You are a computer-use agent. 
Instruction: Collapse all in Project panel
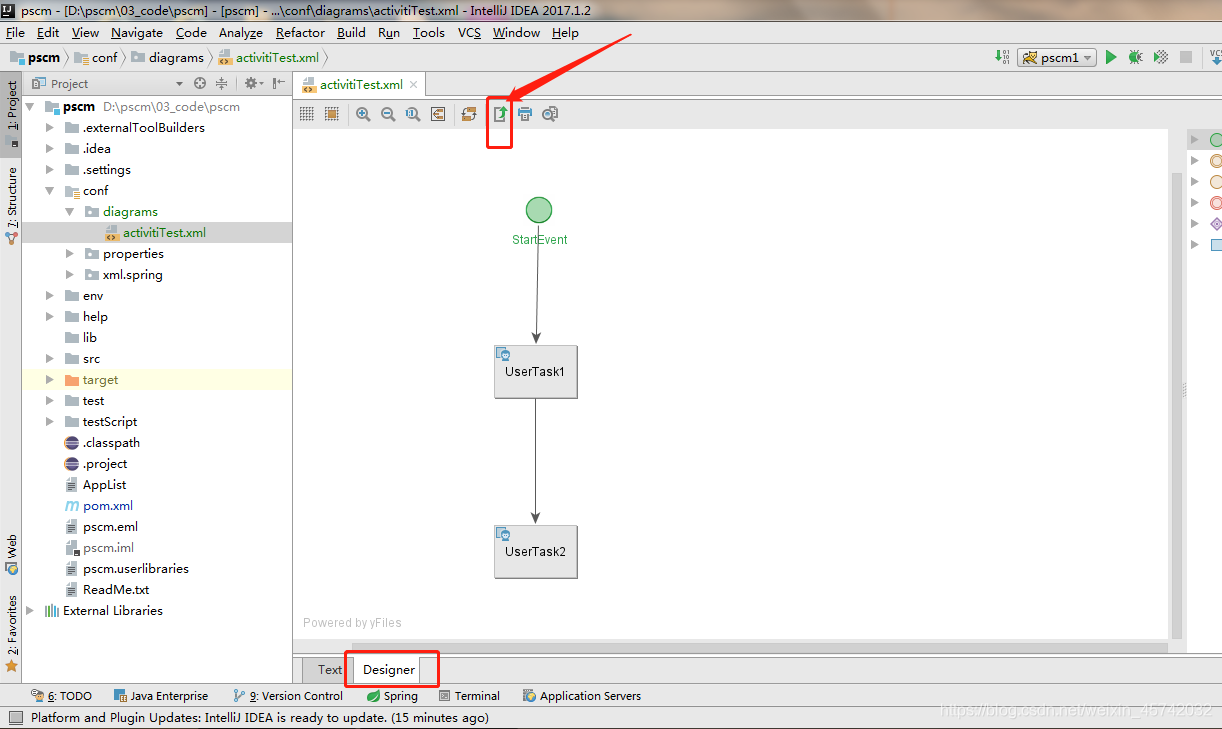coord(224,83)
